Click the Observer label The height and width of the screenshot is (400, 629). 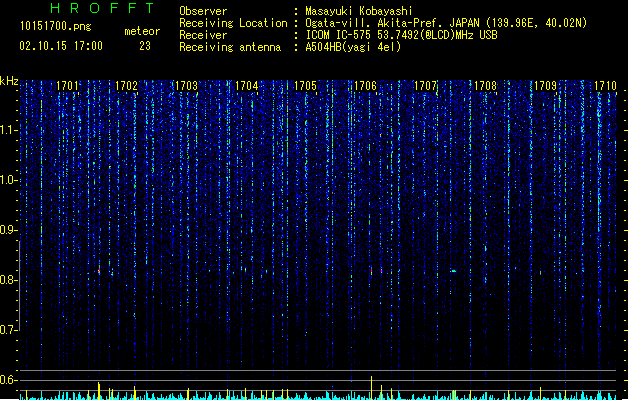203,11
